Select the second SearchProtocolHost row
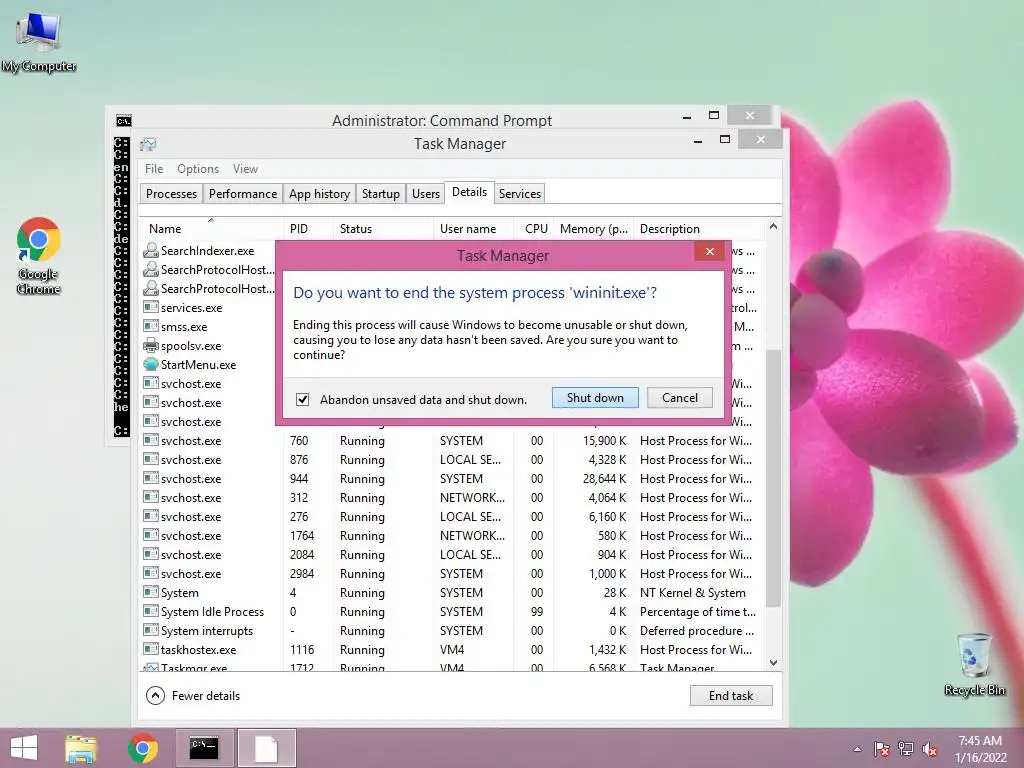Viewport: 1024px width, 768px height. click(x=208, y=289)
